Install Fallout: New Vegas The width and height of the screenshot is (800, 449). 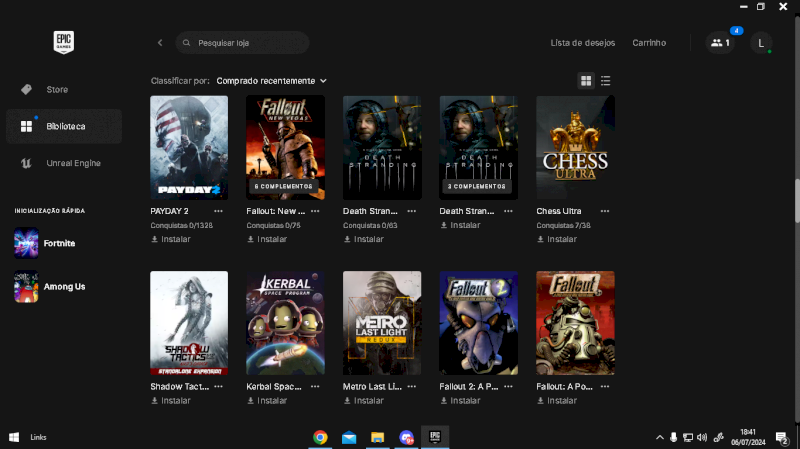267,239
